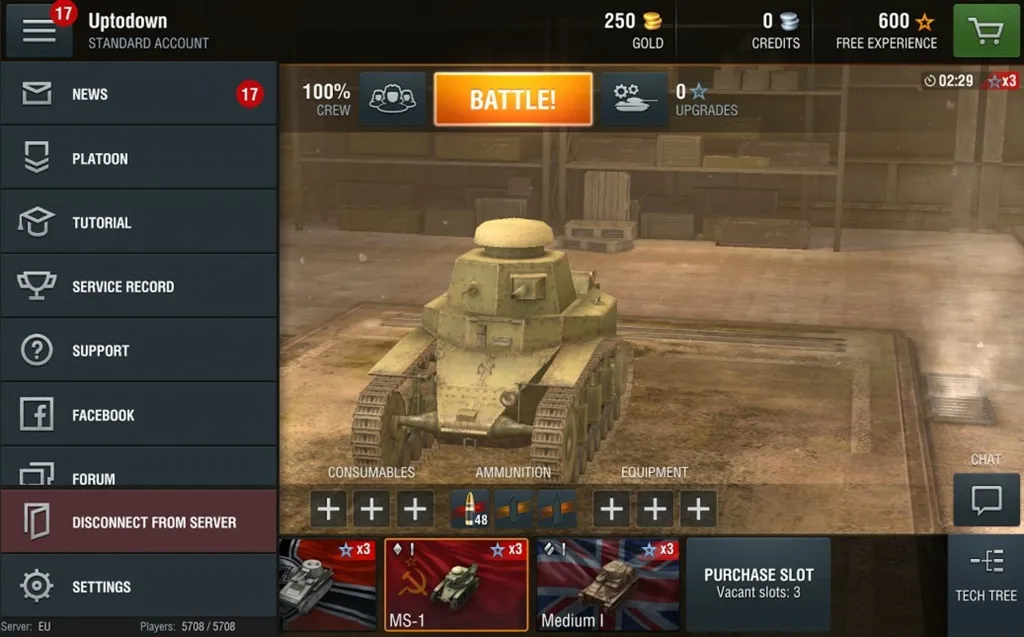
Task: Select the ammunition shell with 48 rounds
Action: click(x=470, y=509)
